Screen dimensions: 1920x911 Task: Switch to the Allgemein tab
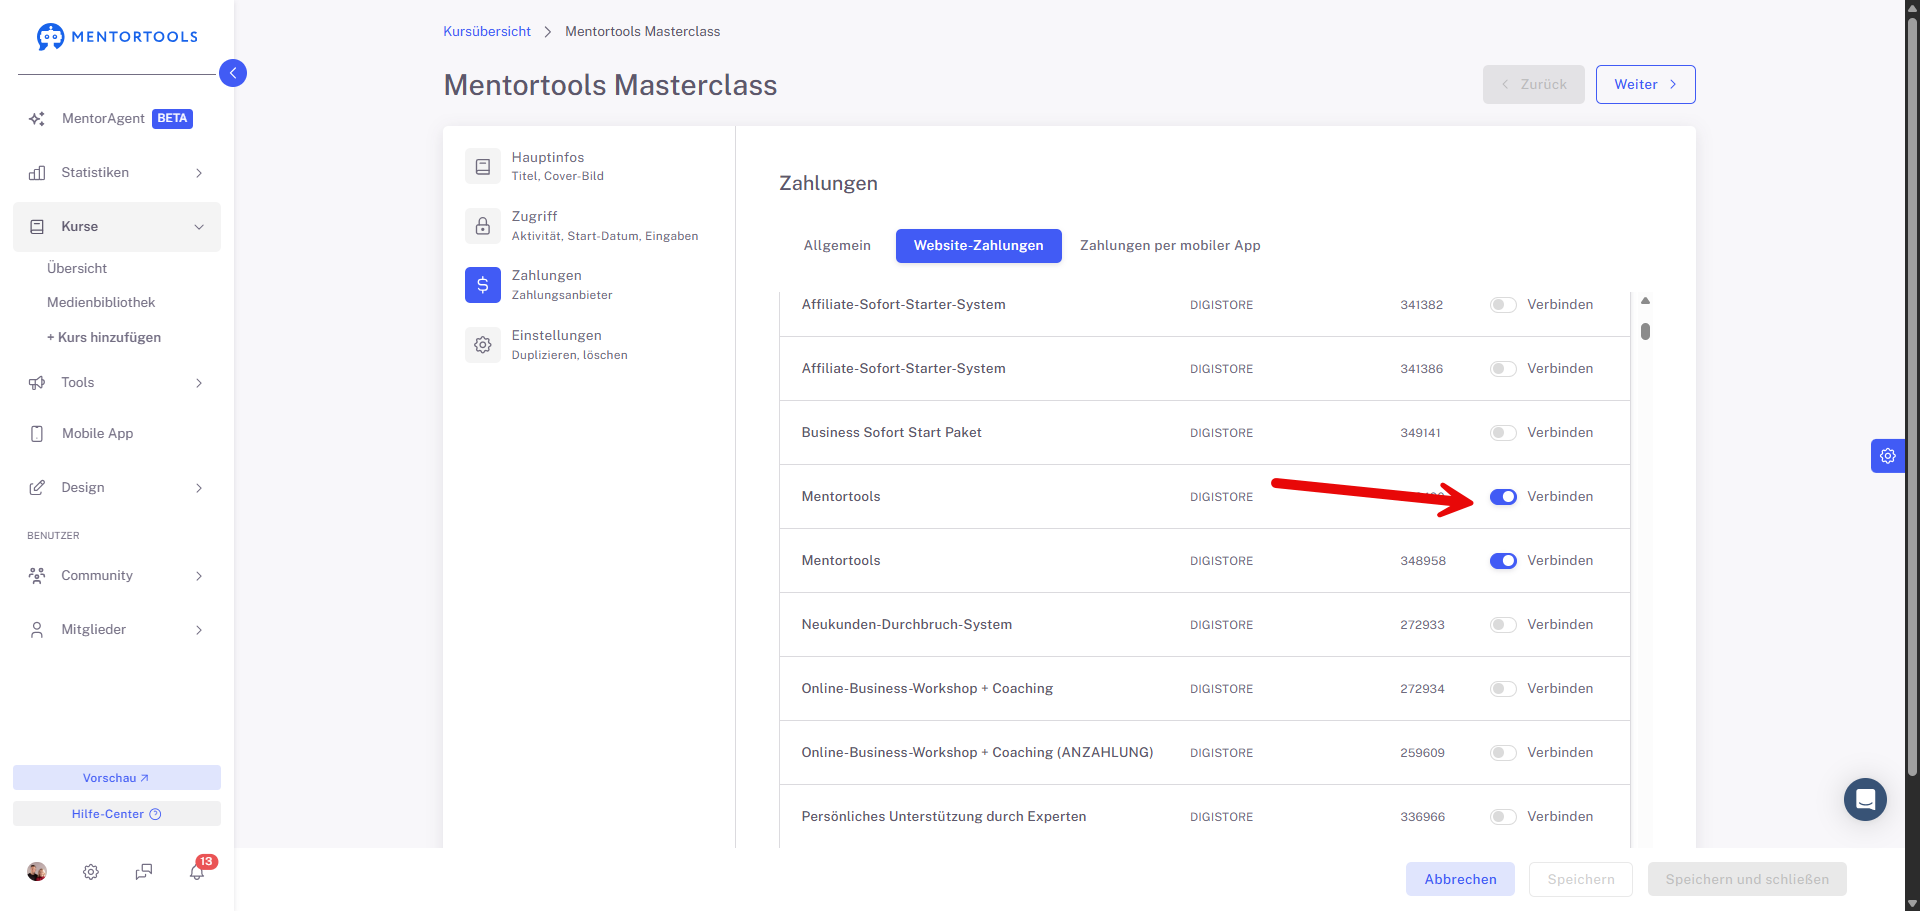tap(837, 246)
